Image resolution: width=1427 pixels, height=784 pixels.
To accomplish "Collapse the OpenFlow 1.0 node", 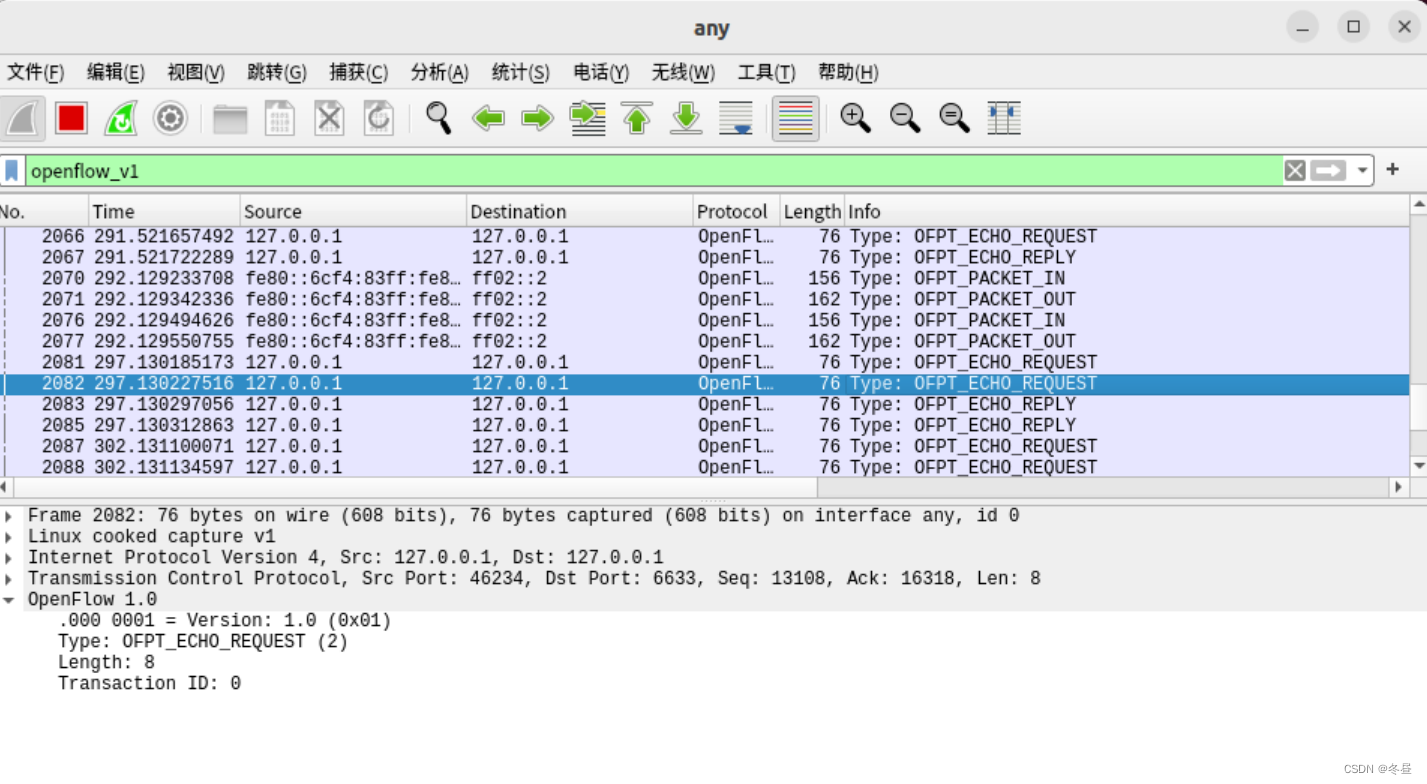I will coord(9,600).
